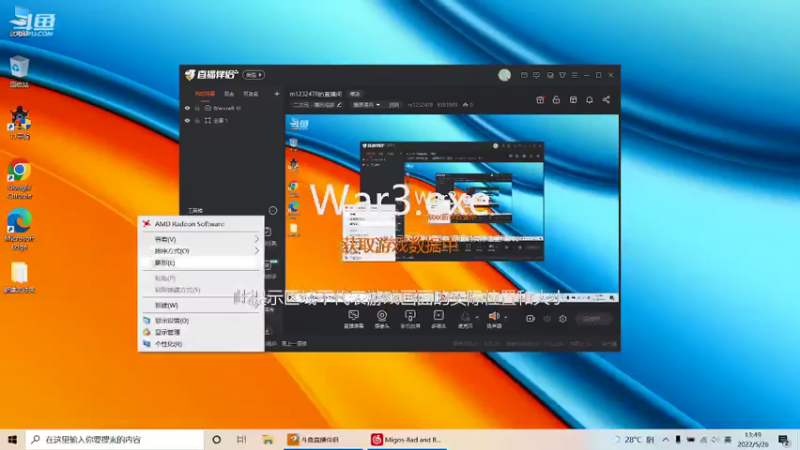Image resolution: width=800 pixels, height=450 pixels.
Task: Click the share icon in companion window
Action: (606, 99)
